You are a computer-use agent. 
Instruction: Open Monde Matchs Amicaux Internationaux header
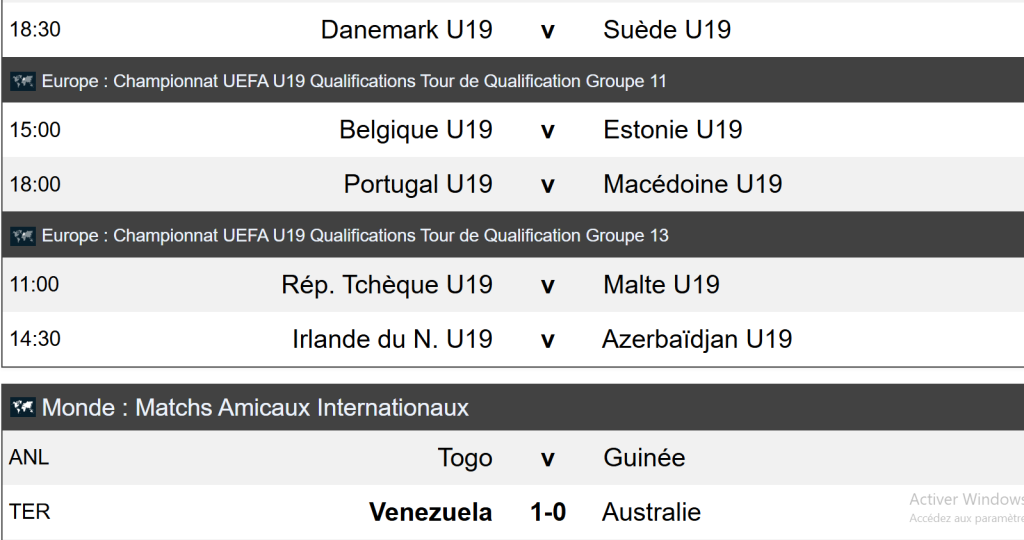pos(255,407)
